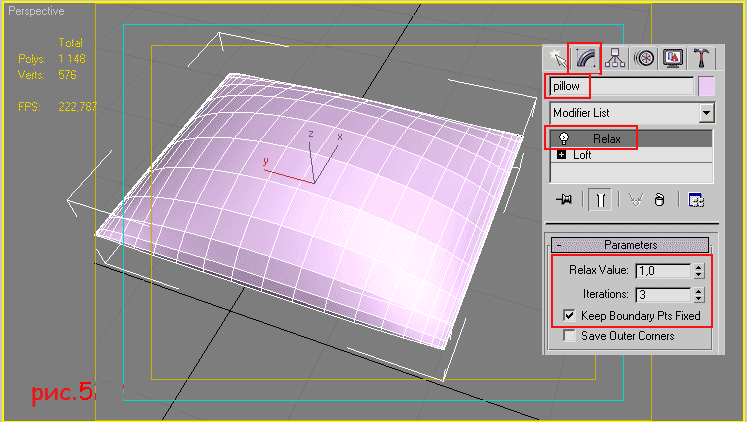
Task: Open the Motion panel tab
Action: (x=642, y=58)
